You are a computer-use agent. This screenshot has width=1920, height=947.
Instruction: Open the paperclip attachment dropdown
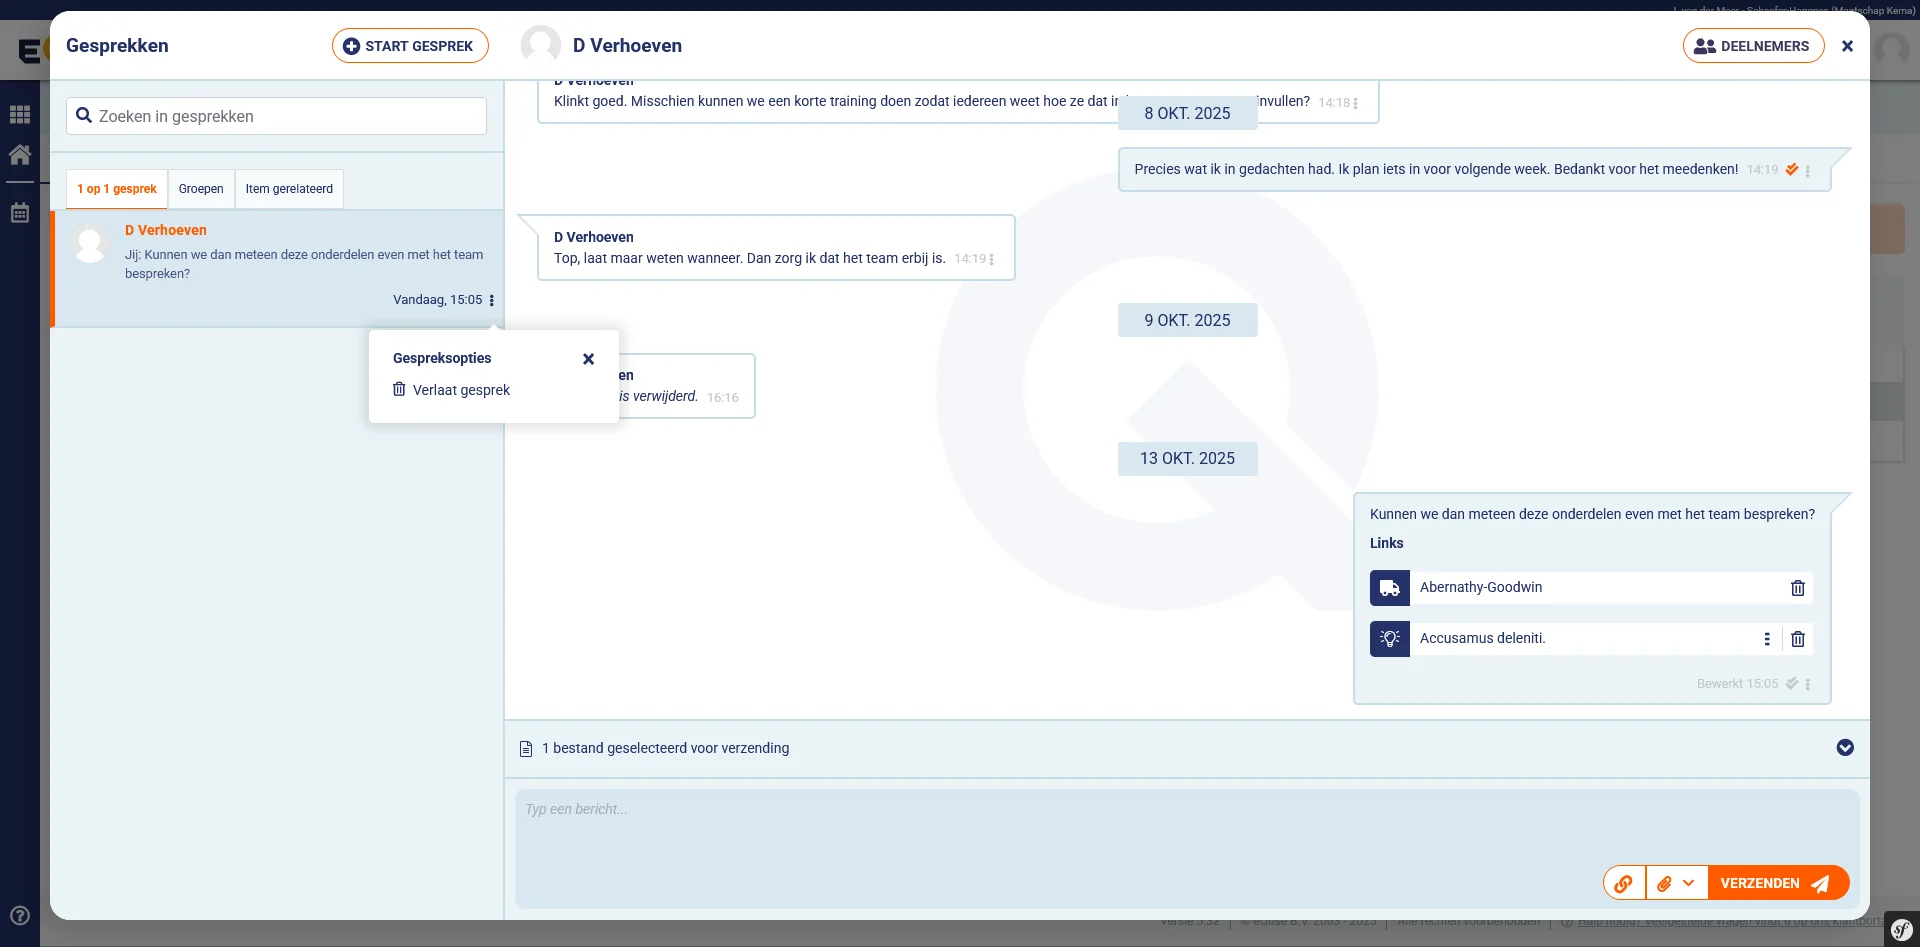1676,883
